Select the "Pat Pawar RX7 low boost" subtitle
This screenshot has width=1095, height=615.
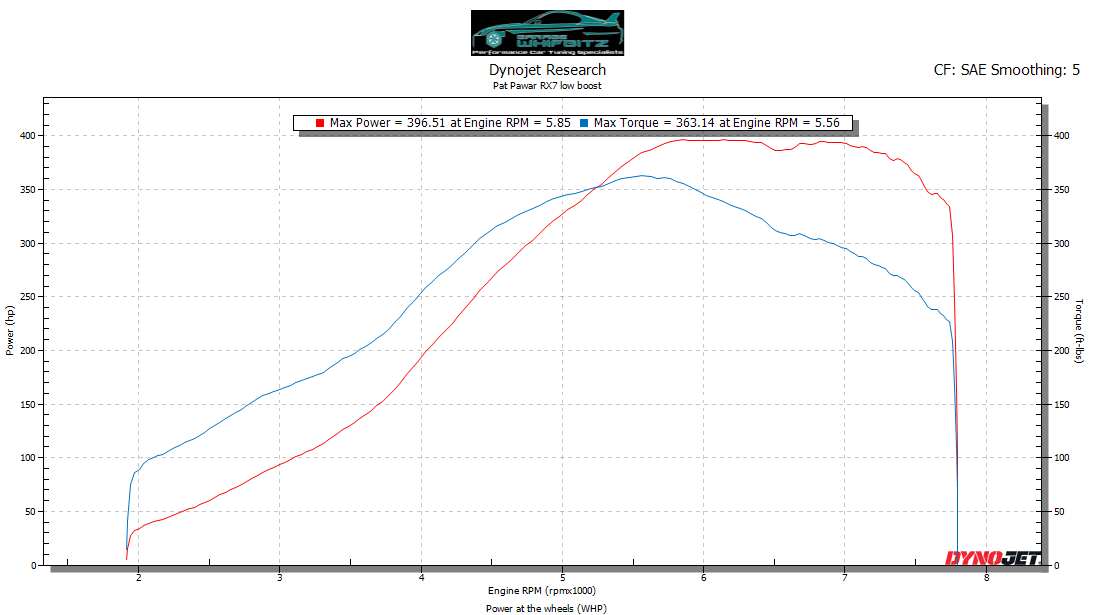(548, 86)
